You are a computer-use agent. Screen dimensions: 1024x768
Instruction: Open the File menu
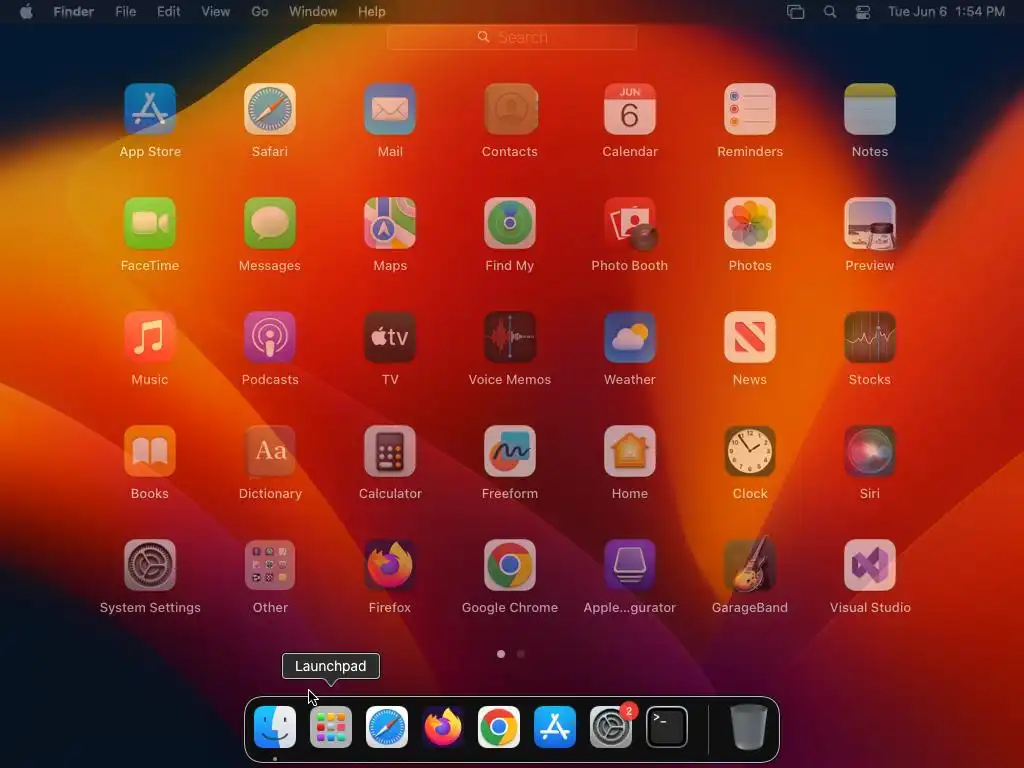[125, 11]
